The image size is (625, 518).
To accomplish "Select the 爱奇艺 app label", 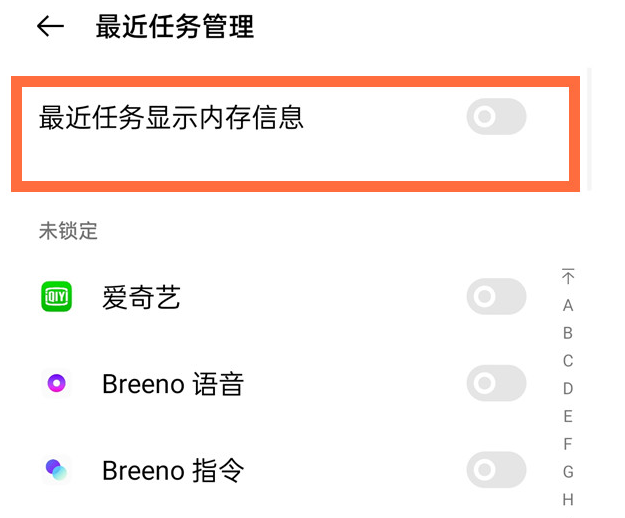I will click(x=141, y=297).
